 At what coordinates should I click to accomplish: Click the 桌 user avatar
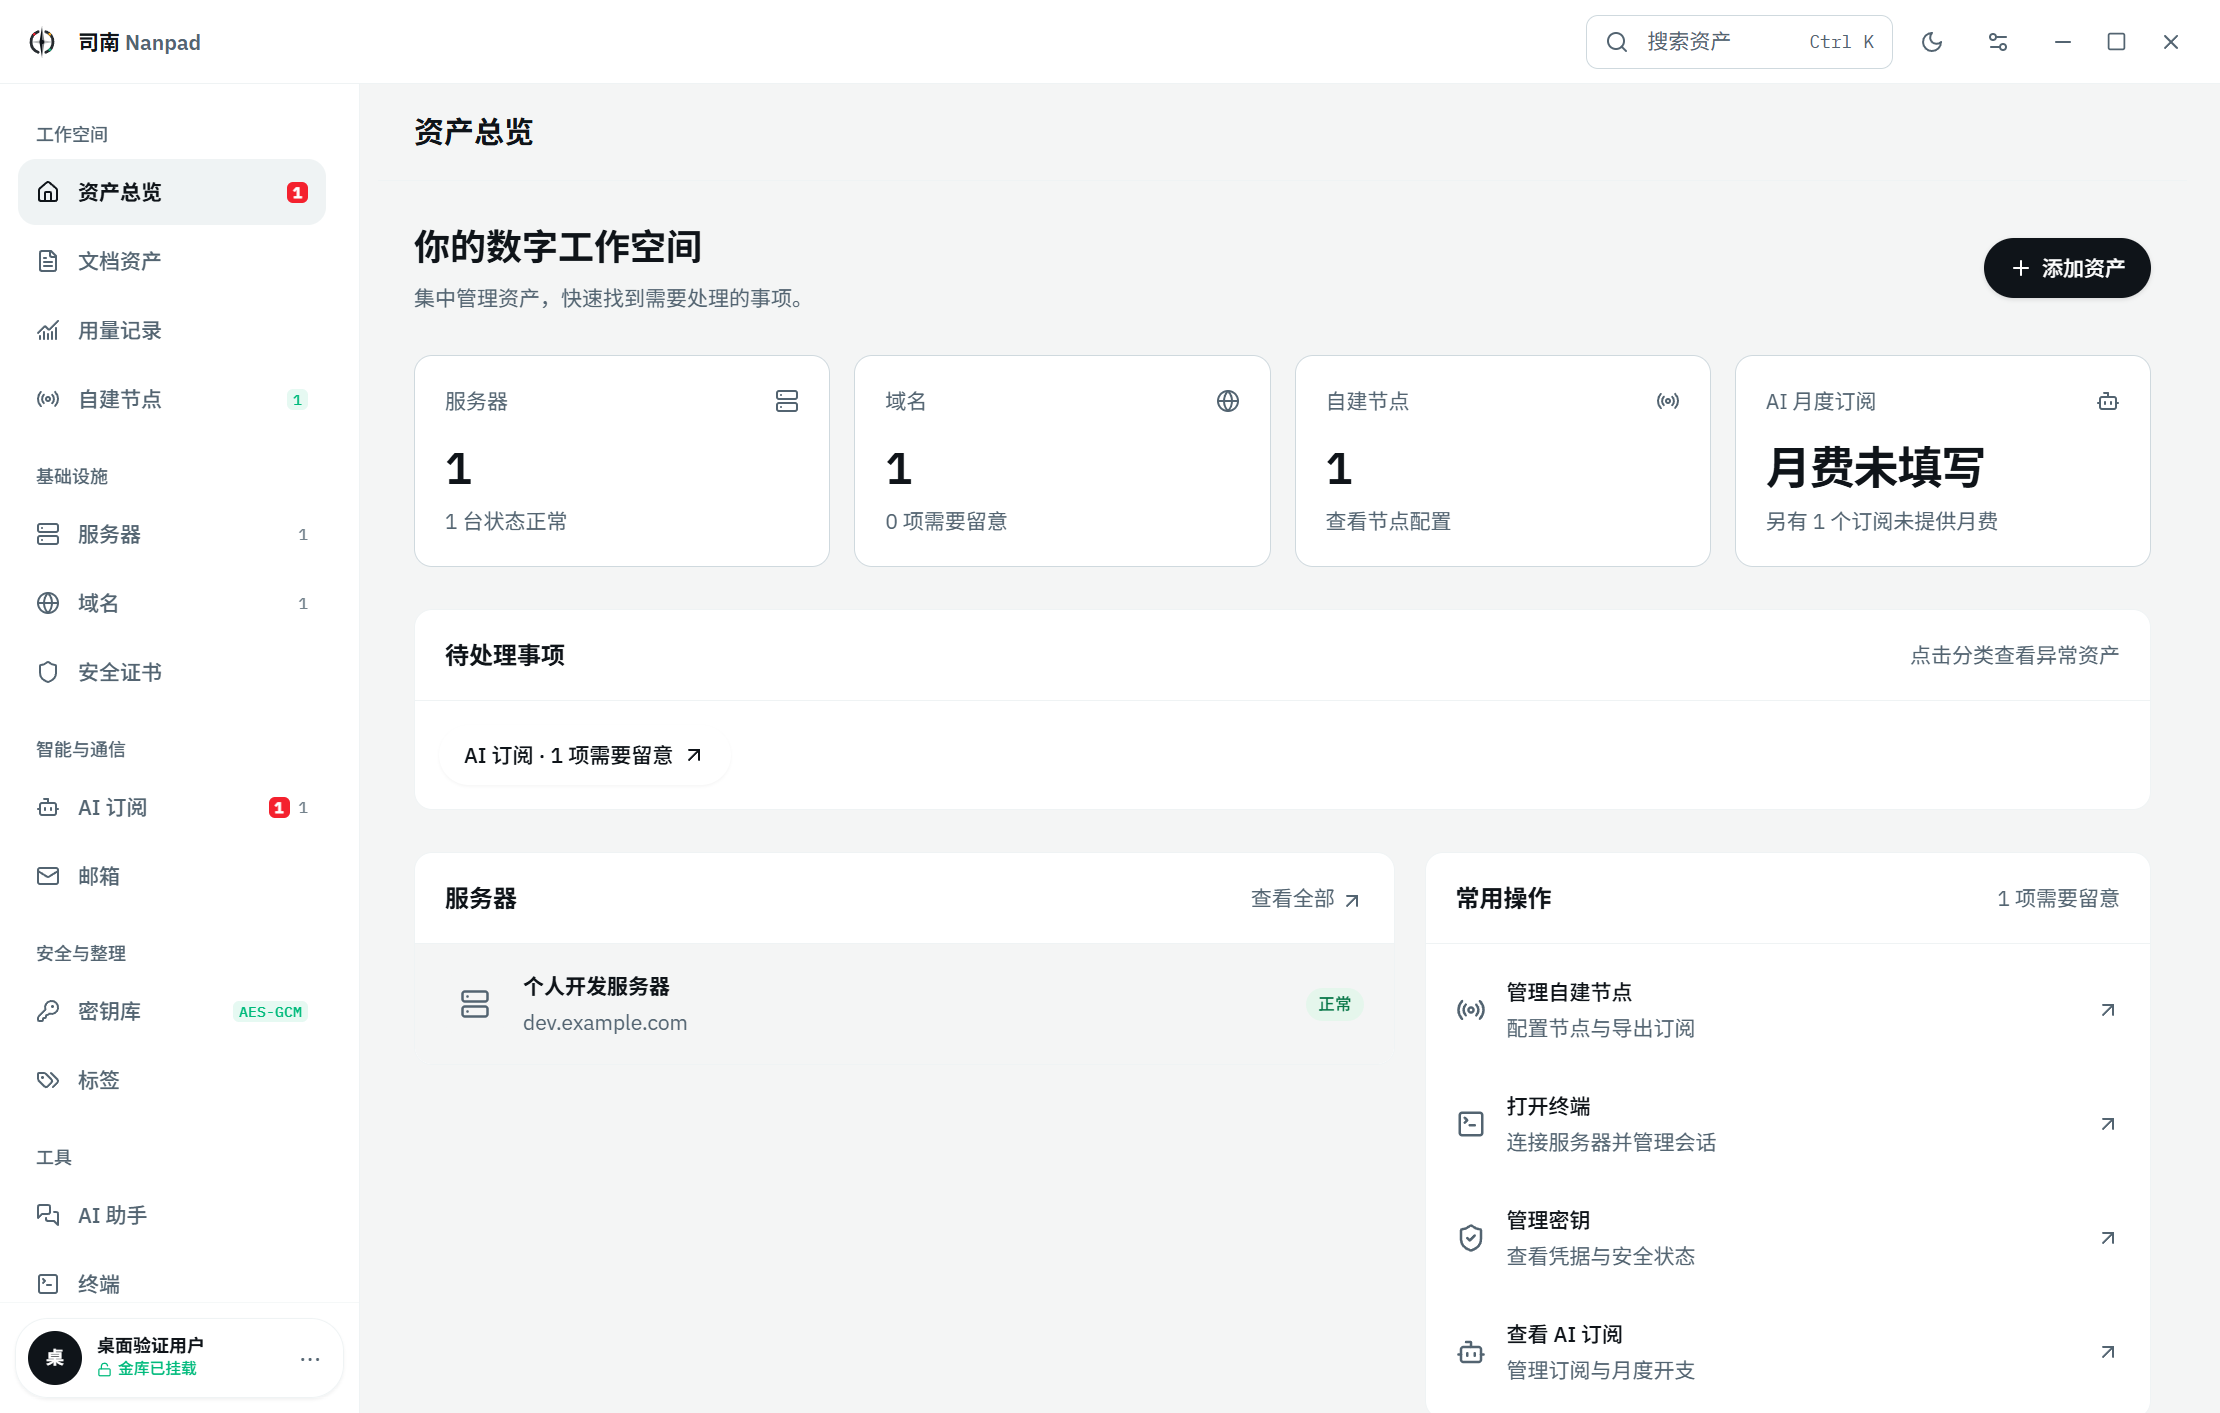coord(55,1358)
